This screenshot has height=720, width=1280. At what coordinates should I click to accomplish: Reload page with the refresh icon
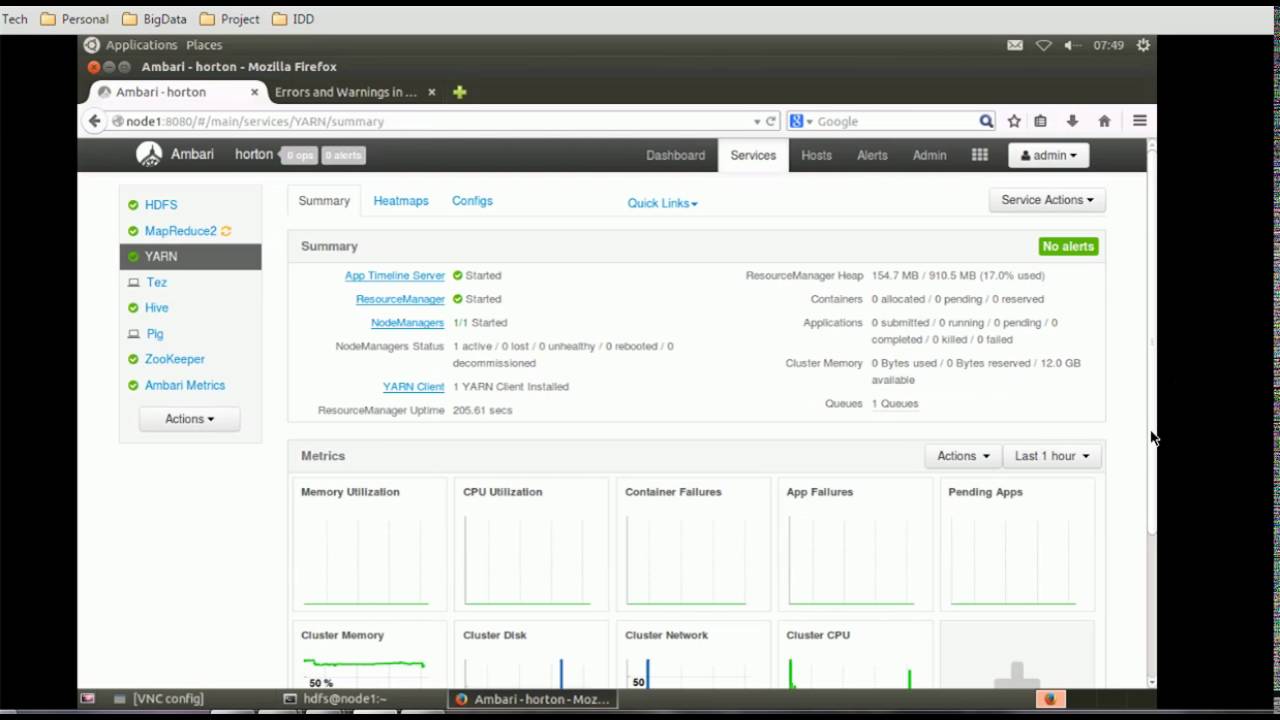coord(771,121)
